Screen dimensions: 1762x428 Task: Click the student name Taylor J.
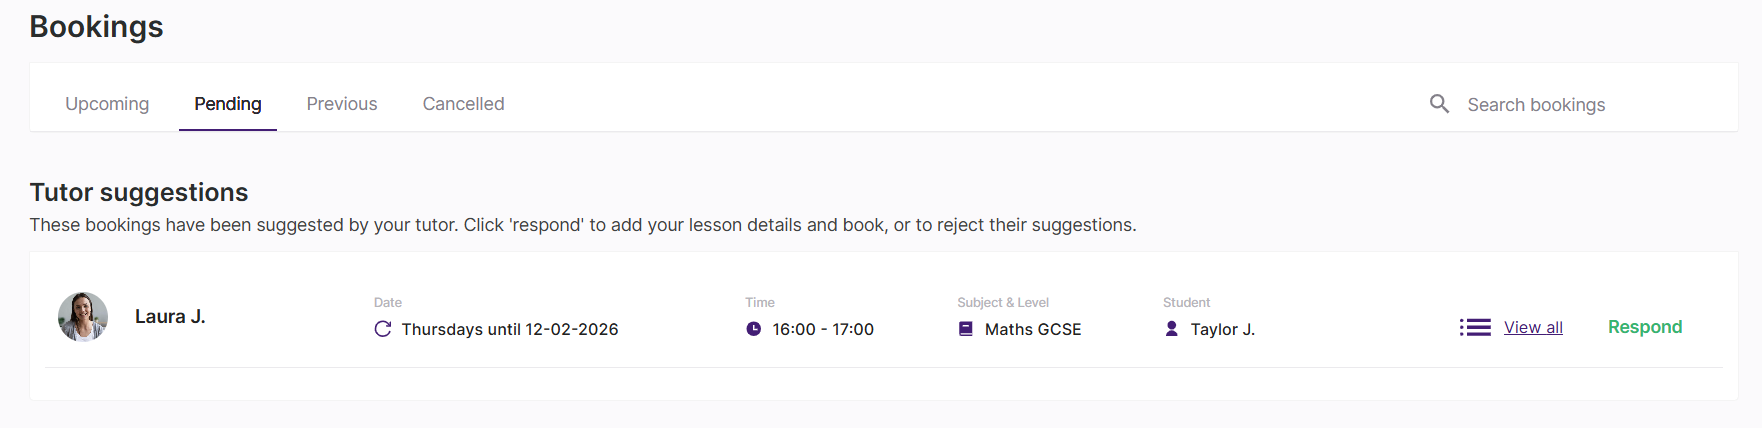click(x=1222, y=329)
